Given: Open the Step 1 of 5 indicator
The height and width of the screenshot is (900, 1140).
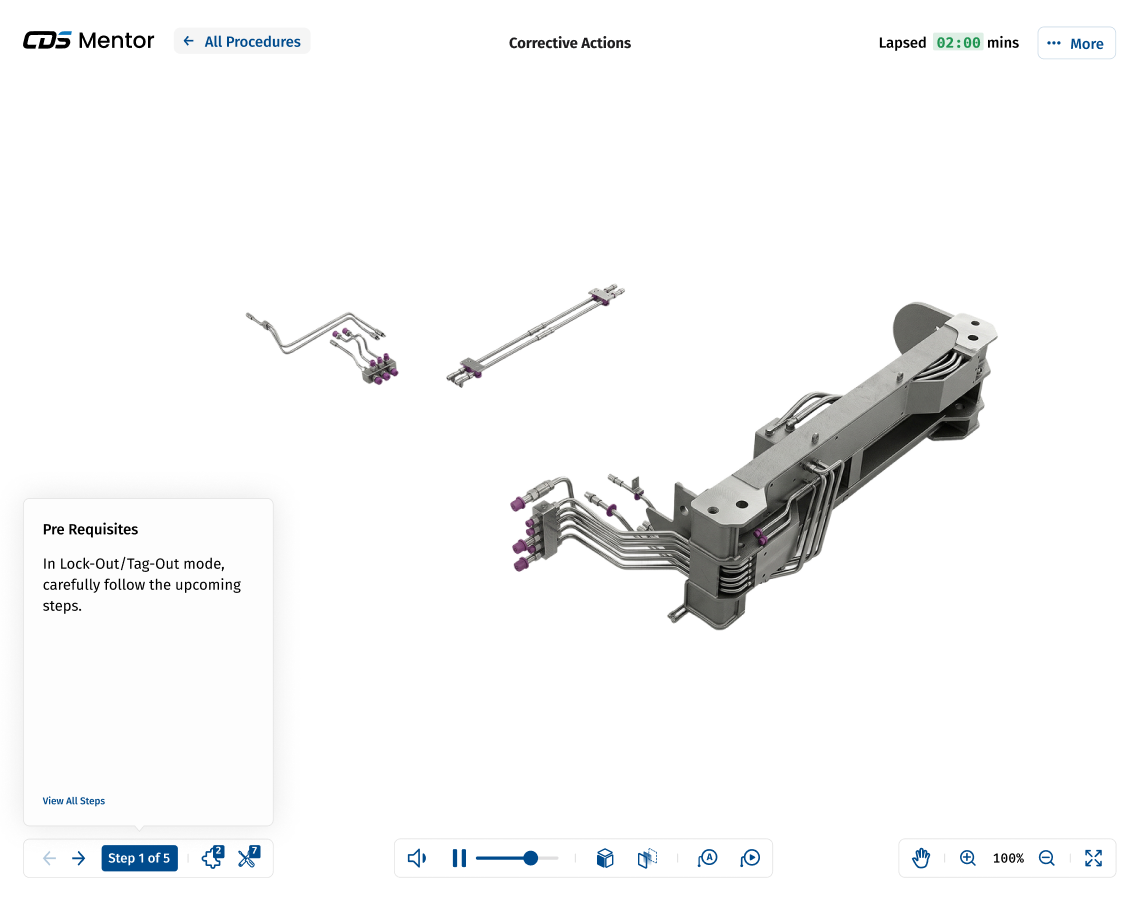Looking at the screenshot, I should point(139,858).
